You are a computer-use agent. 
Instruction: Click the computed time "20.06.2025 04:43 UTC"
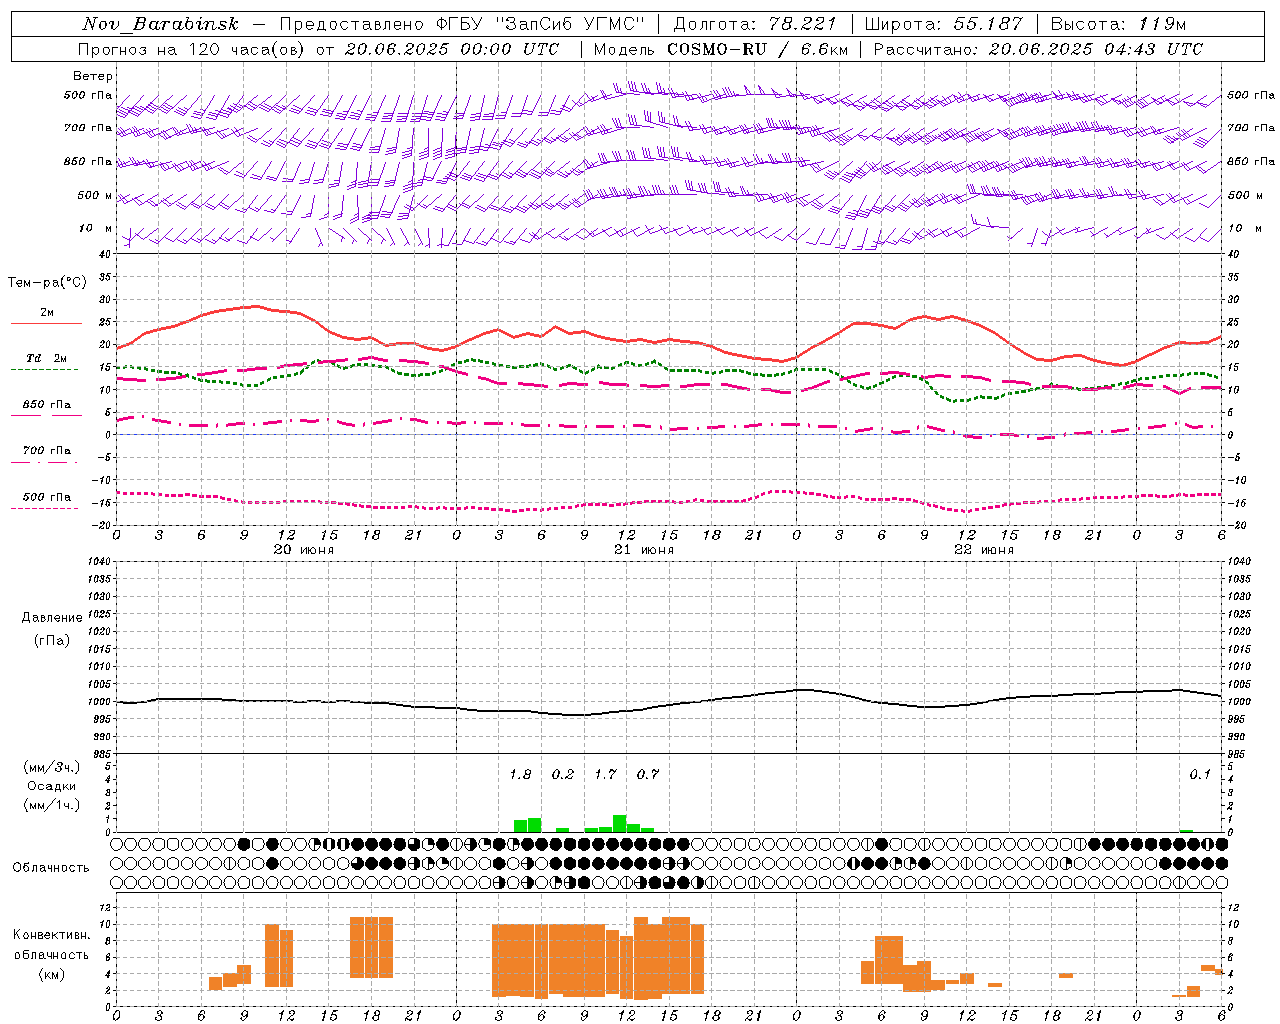[x=1096, y=49]
